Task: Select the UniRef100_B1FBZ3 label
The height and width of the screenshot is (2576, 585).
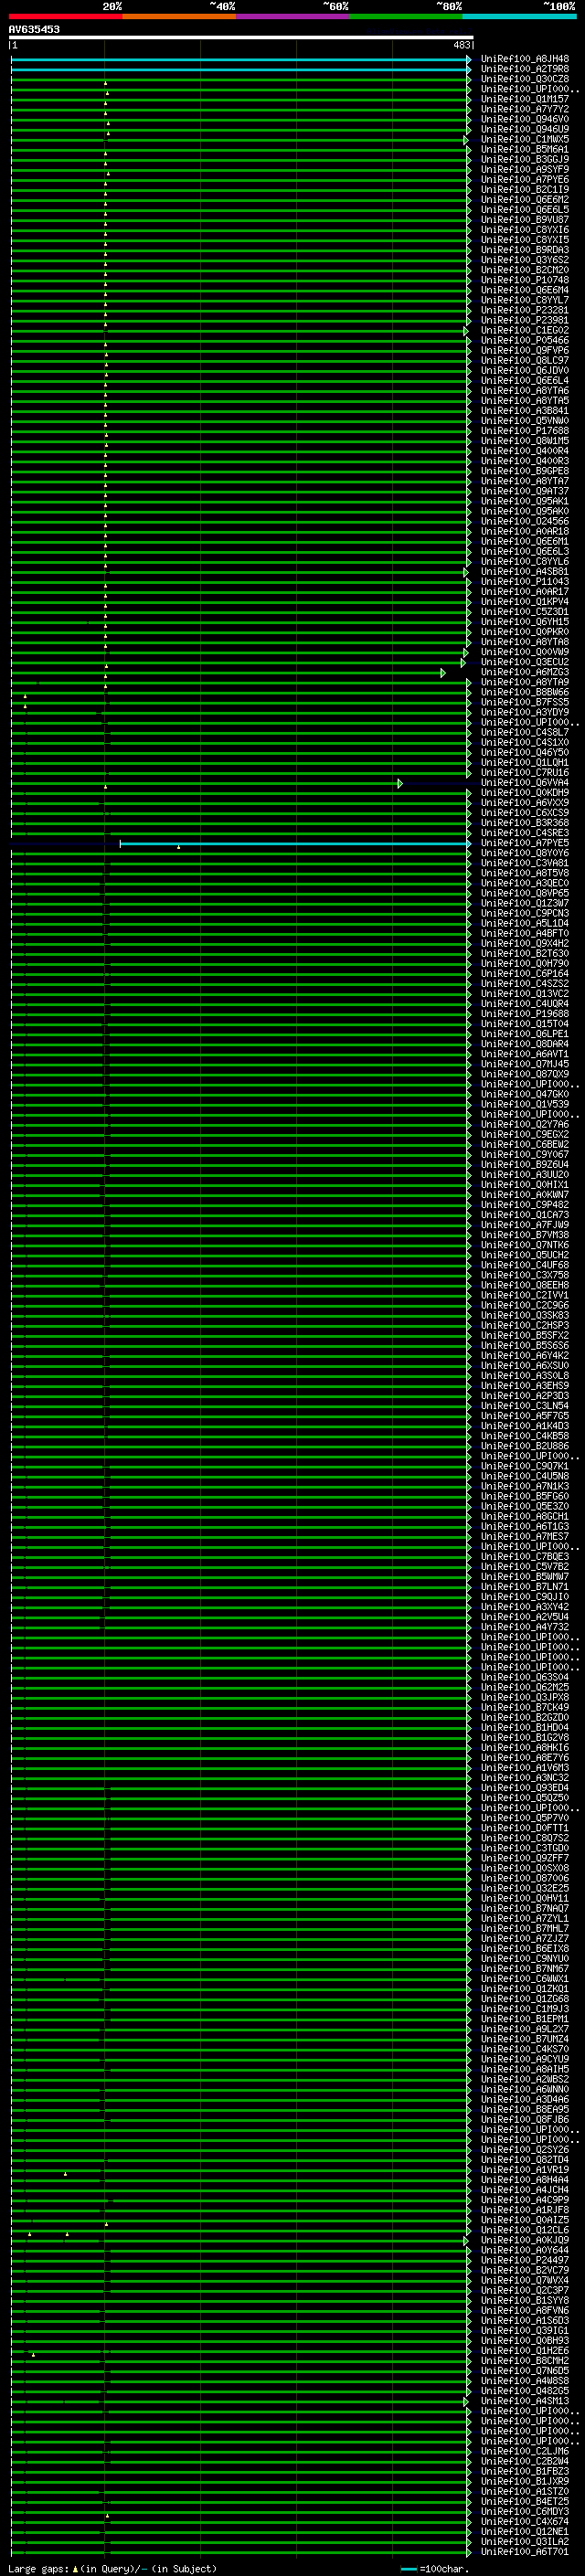Action: pos(524,2471)
